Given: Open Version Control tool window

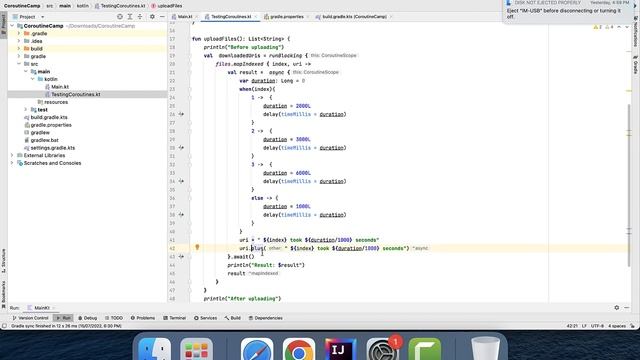Looking at the screenshot, I should 30,318.
